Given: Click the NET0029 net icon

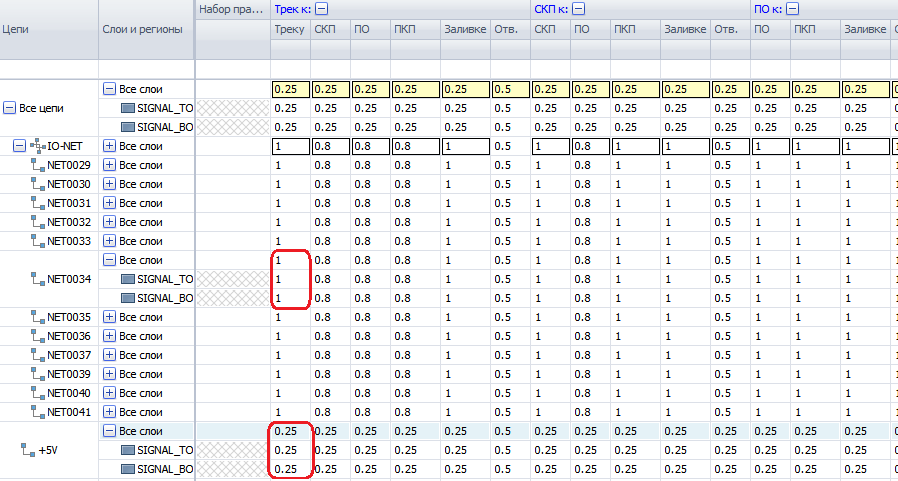Looking at the screenshot, I should pyautogui.click(x=38, y=165).
